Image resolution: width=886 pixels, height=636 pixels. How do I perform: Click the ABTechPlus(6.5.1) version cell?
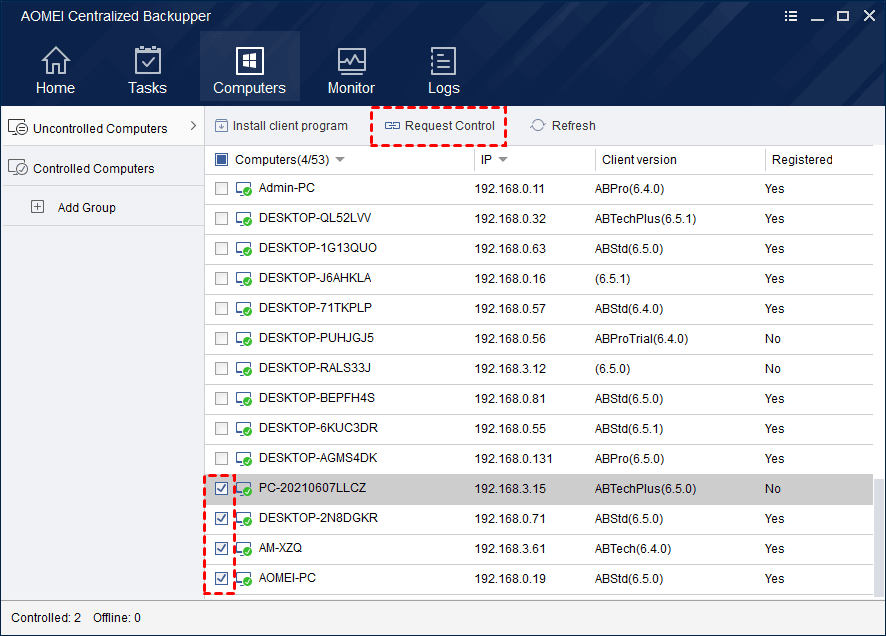[x=645, y=219]
